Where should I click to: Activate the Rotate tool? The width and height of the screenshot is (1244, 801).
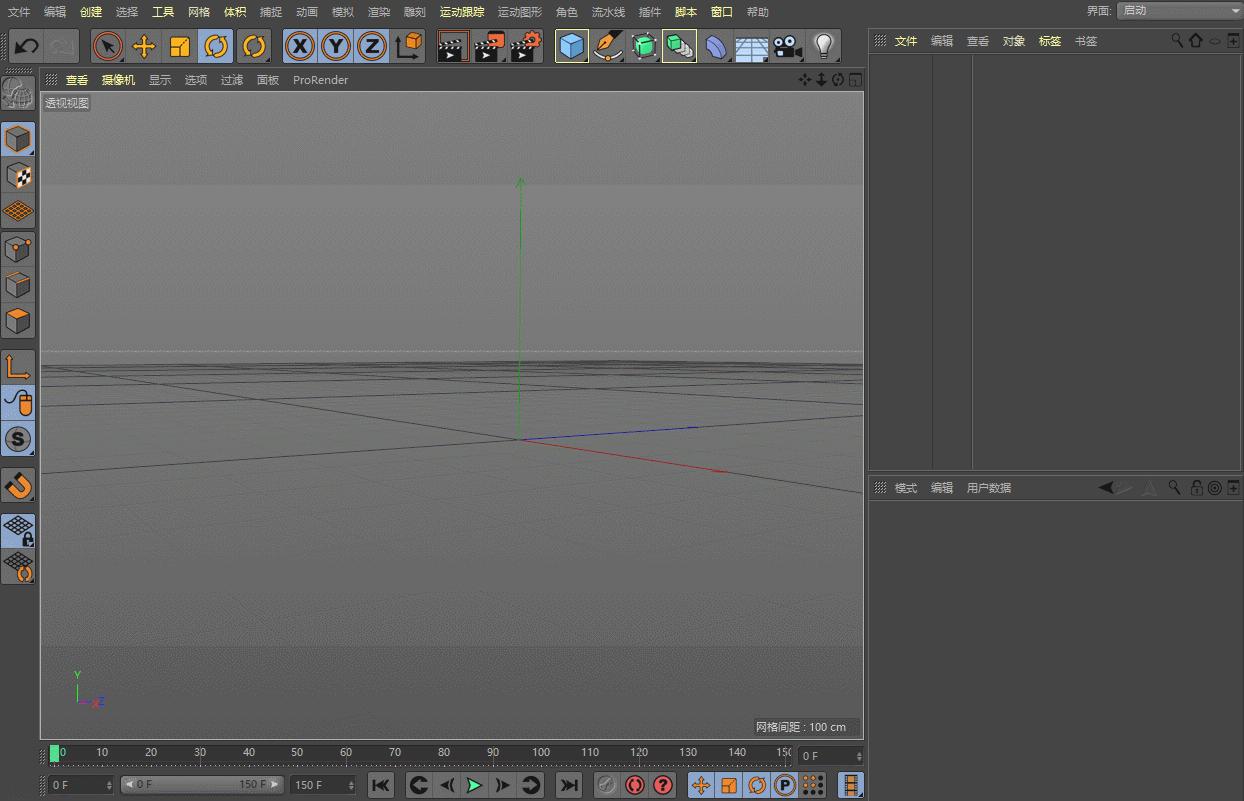(x=217, y=46)
